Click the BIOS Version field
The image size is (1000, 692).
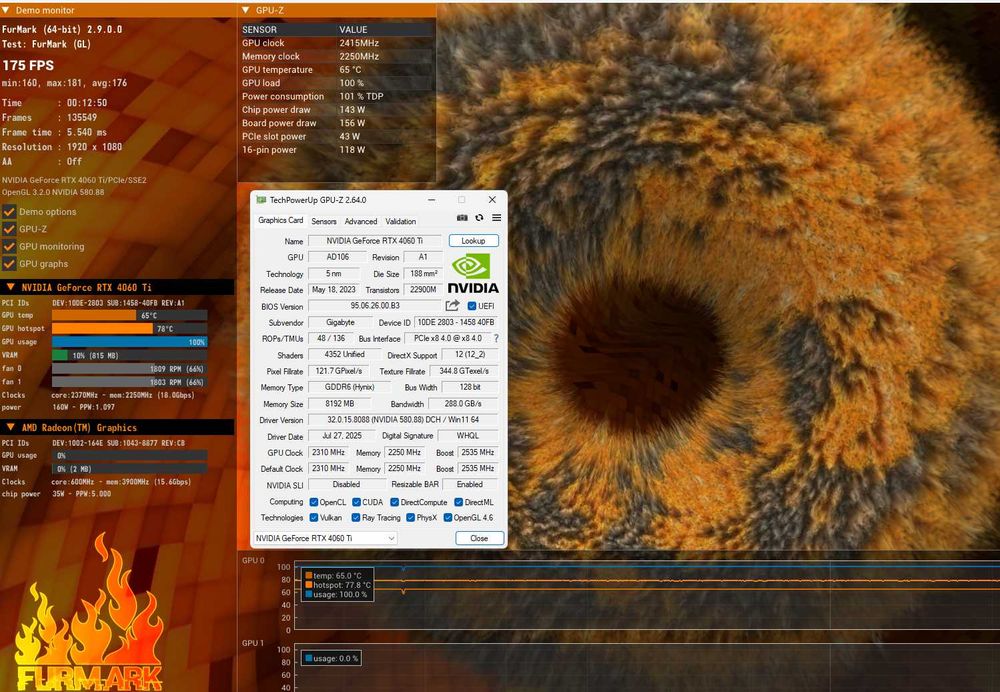point(375,306)
